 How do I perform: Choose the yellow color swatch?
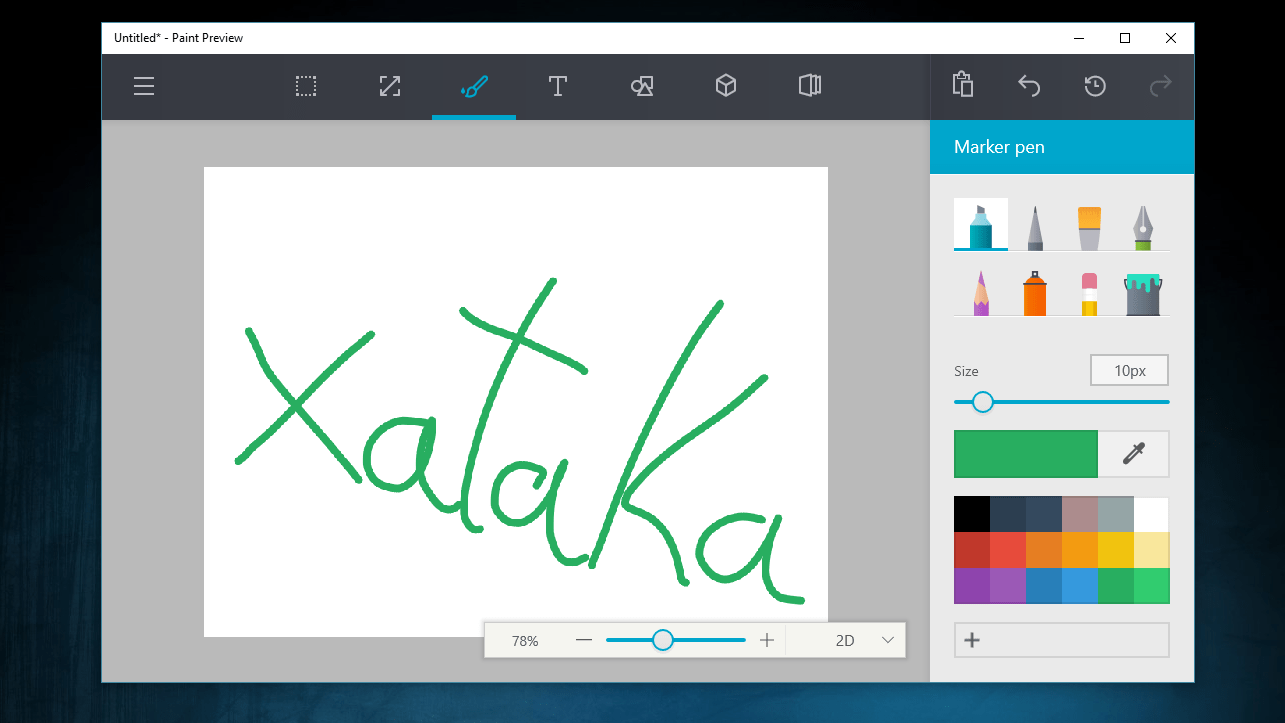[x=1116, y=550]
